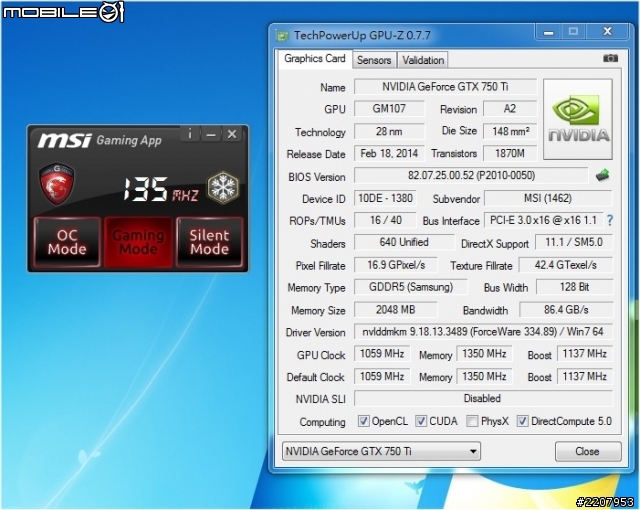Click the Bus Width 128 Bit field

(574, 287)
